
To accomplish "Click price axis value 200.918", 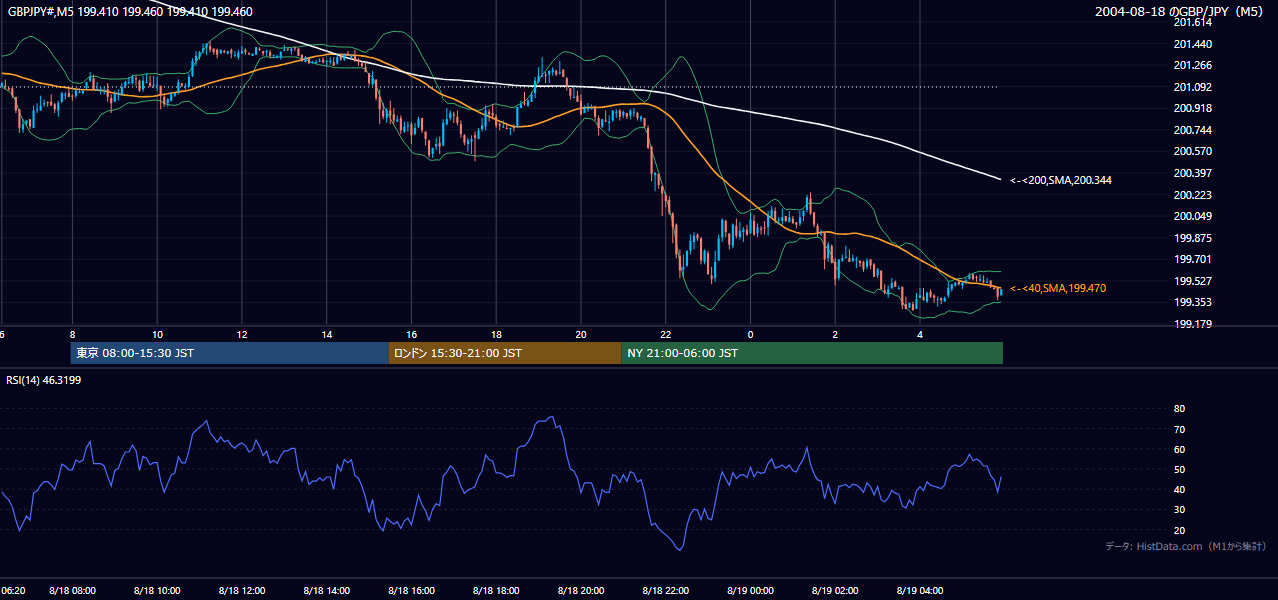I will pyautogui.click(x=1193, y=108).
